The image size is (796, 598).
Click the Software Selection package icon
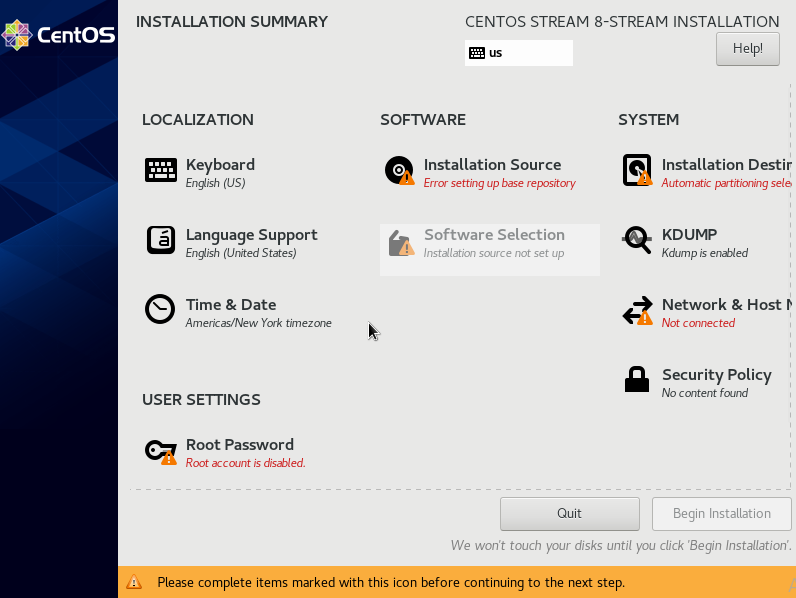click(401, 243)
